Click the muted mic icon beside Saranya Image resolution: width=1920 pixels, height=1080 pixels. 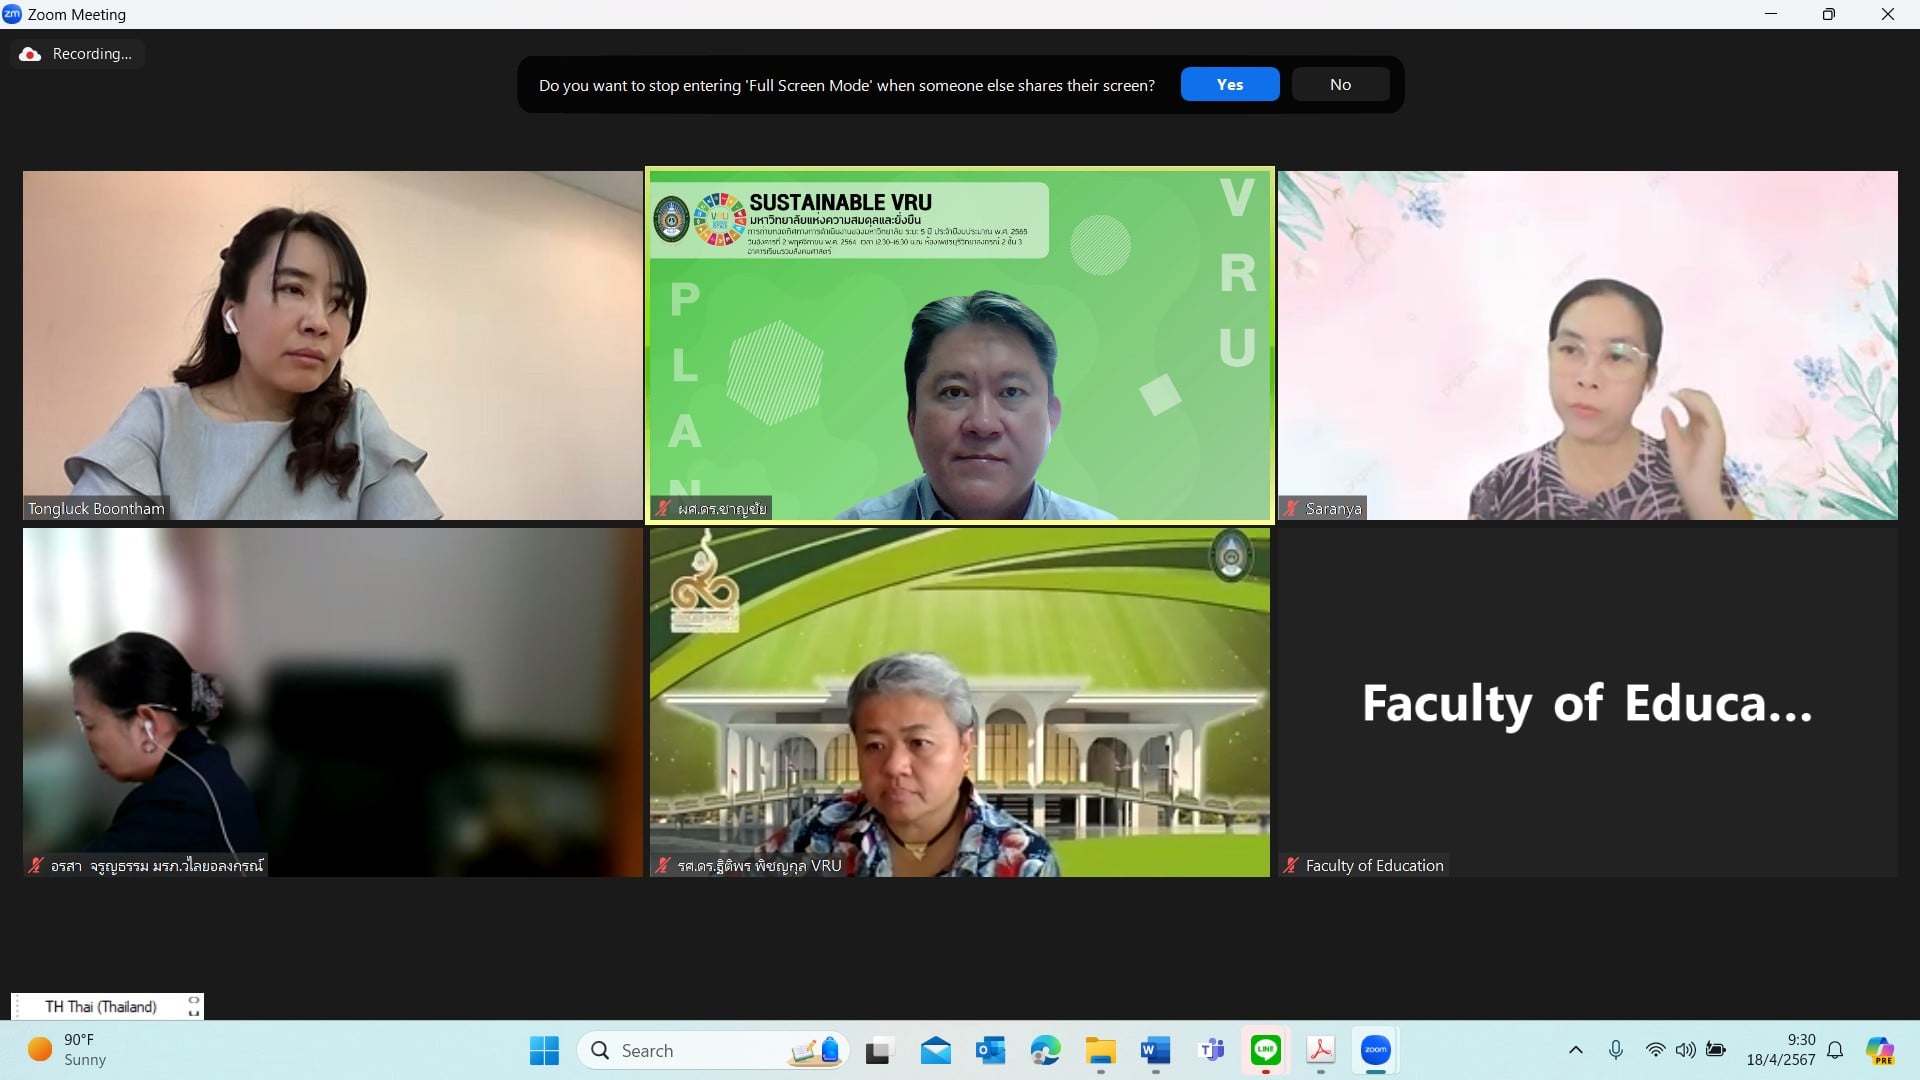coord(1291,508)
